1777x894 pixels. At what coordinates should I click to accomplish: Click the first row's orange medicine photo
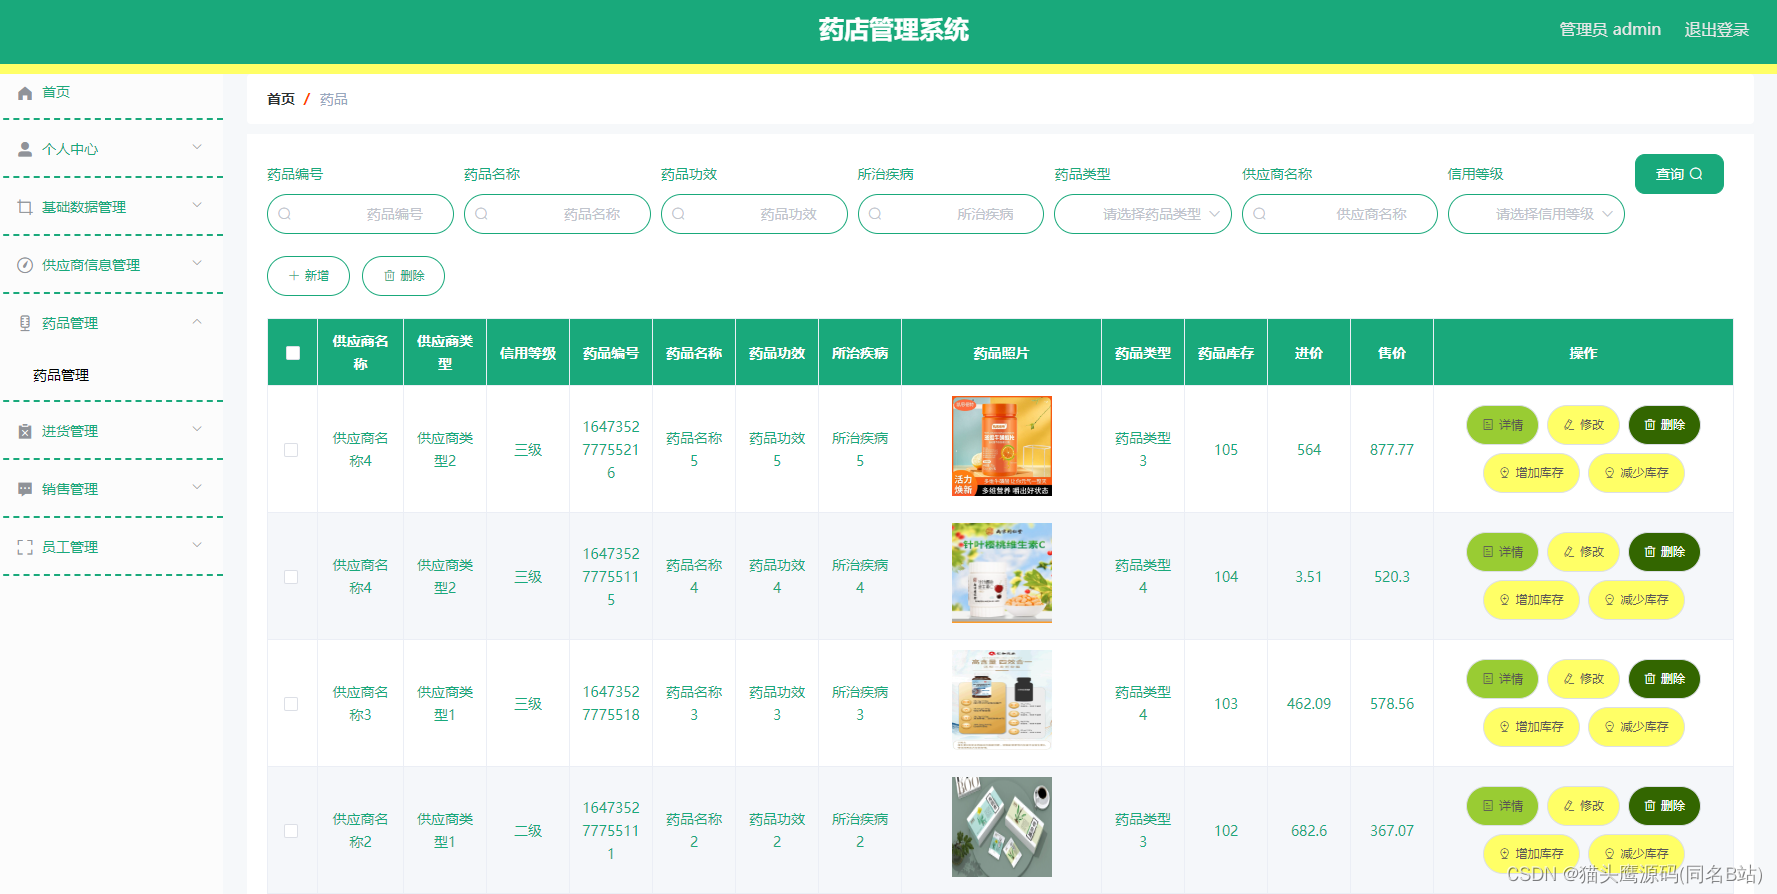1001,446
